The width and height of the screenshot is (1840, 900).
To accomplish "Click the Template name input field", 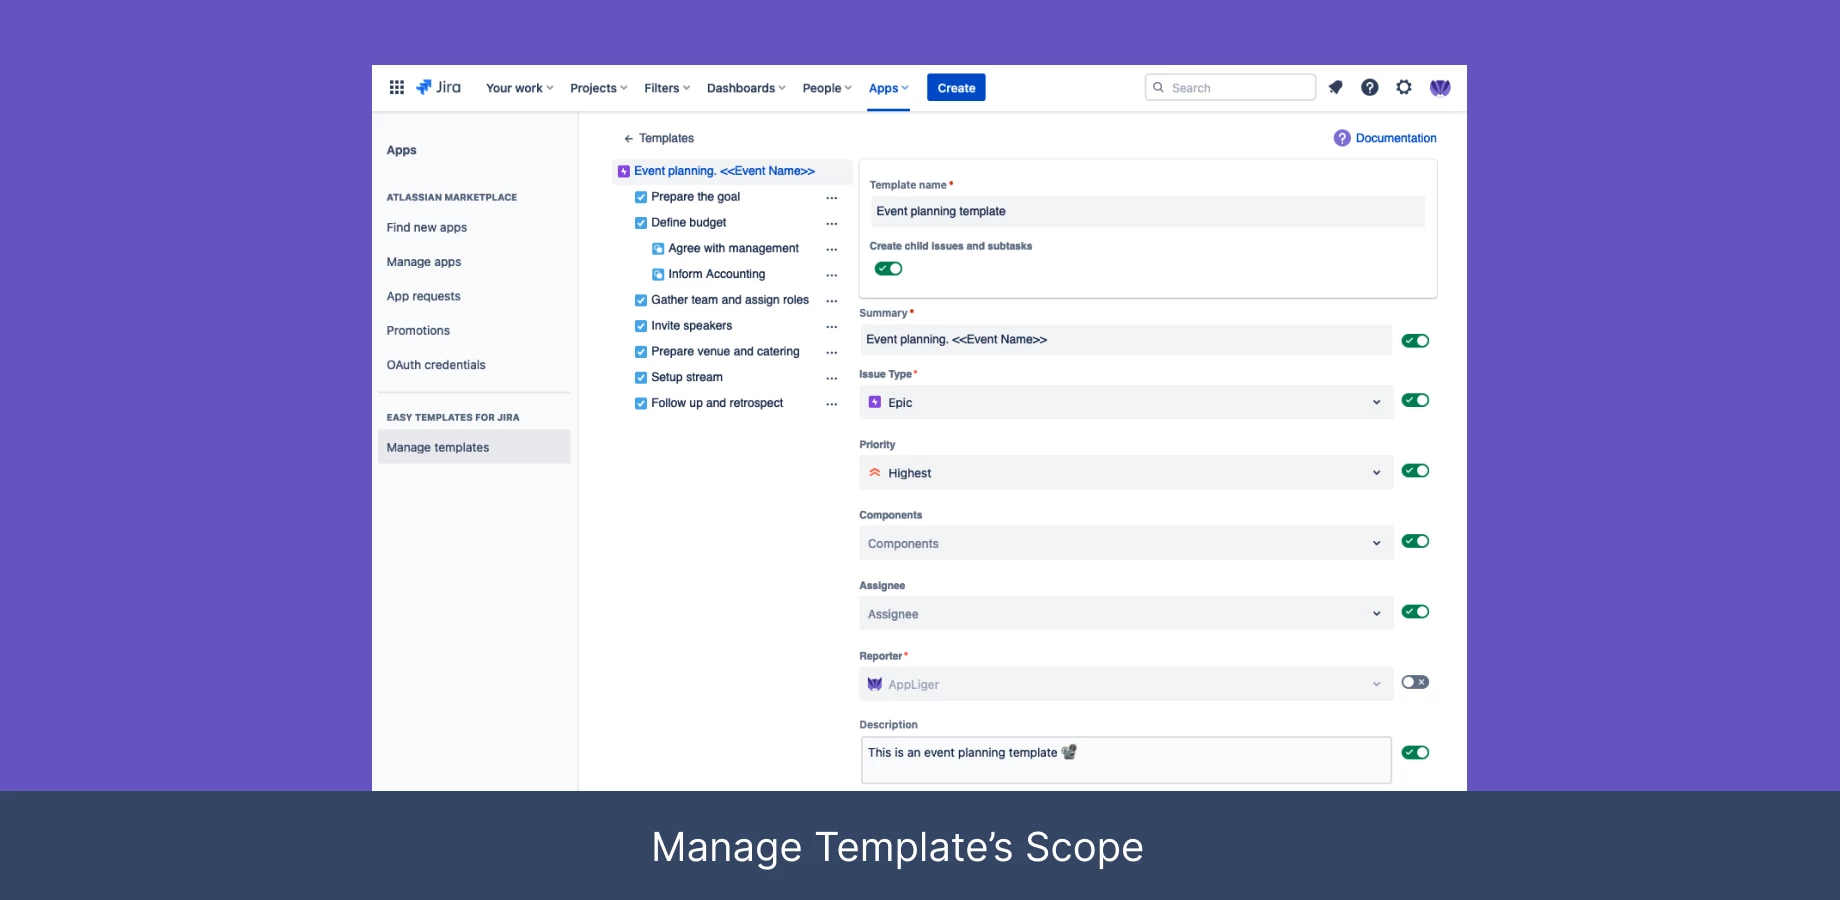I will (x=1146, y=212).
